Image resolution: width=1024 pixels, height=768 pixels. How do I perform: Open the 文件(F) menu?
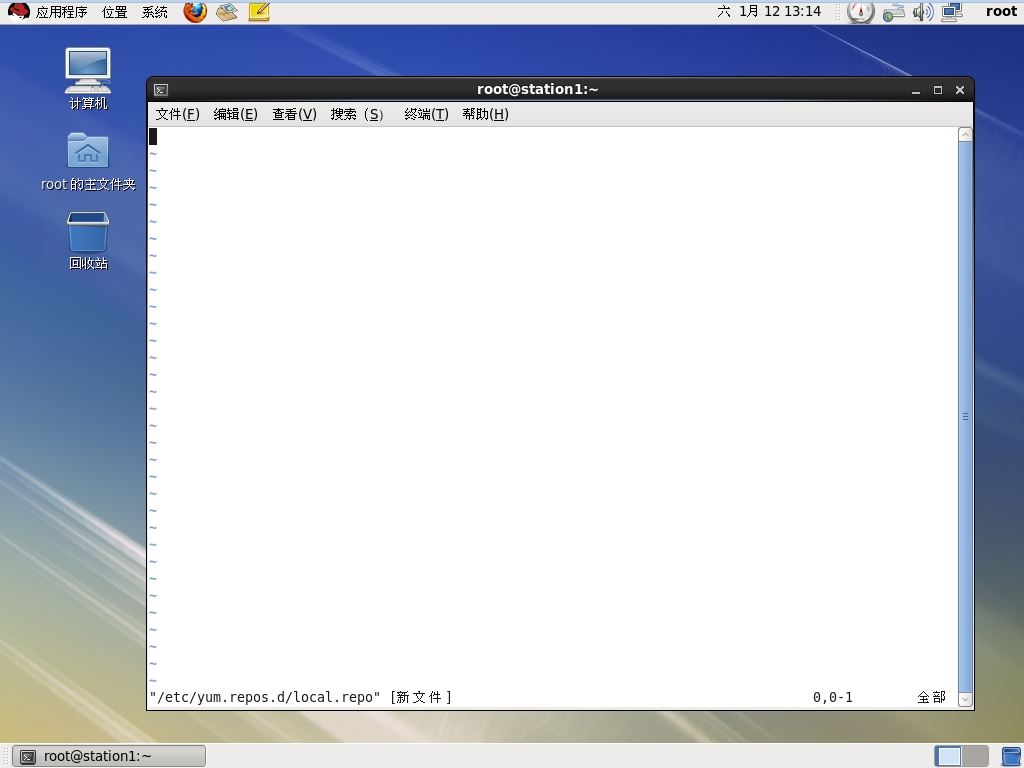pos(178,114)
